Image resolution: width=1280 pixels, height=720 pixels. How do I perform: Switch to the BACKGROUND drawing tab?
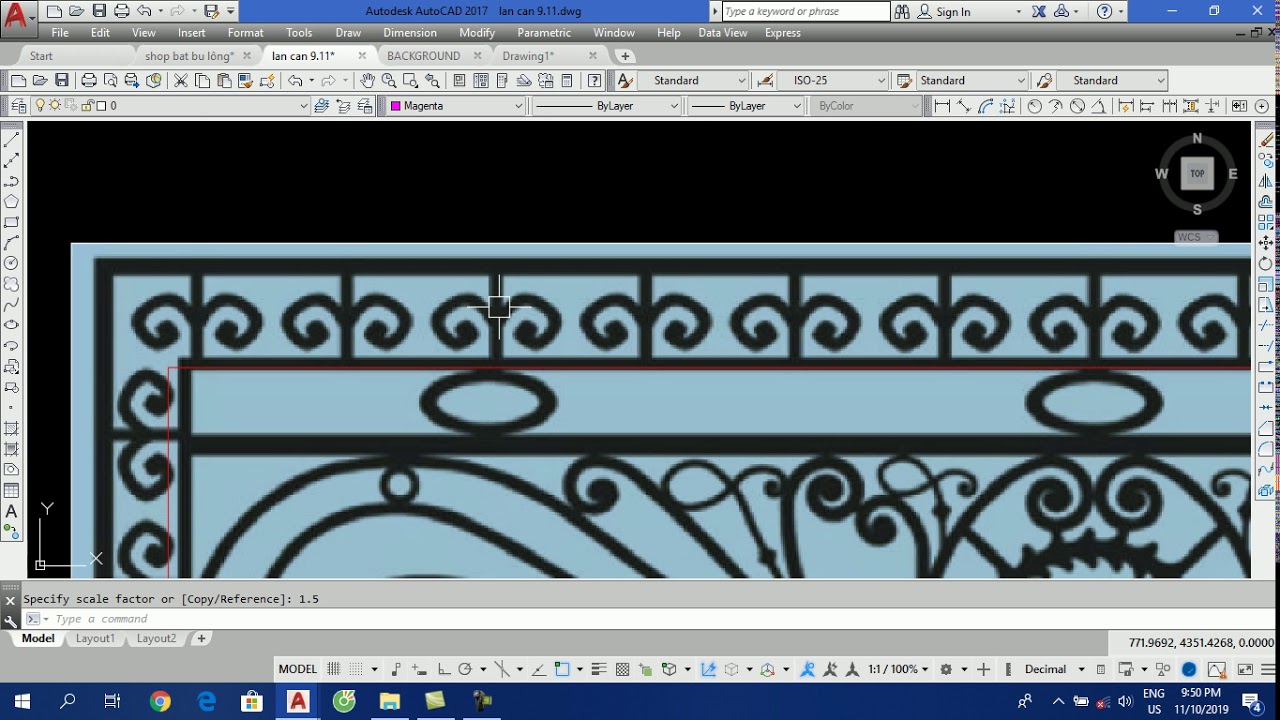(x=424, y=56)
